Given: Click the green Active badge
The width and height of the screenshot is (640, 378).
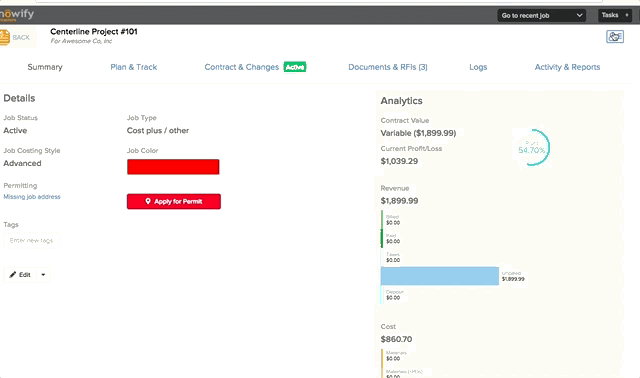Looking at the screenshot, I should [295, 67].
